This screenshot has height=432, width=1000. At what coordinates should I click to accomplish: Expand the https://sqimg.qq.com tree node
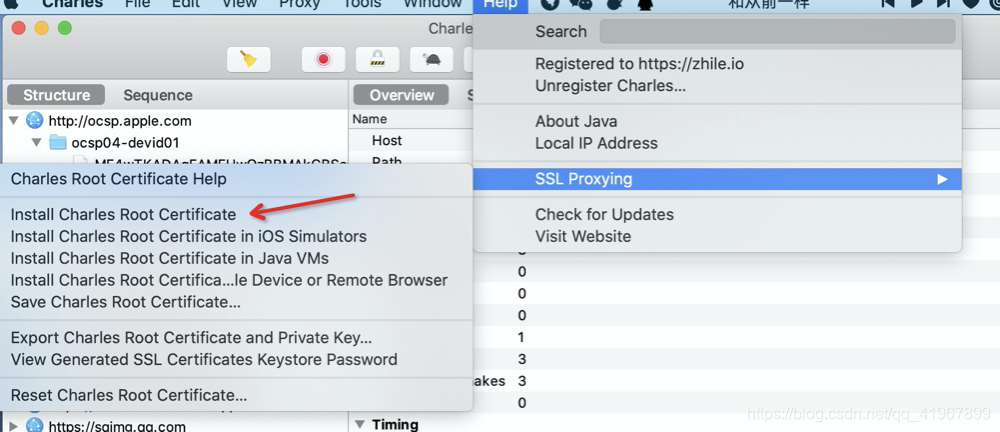[13, 426]
